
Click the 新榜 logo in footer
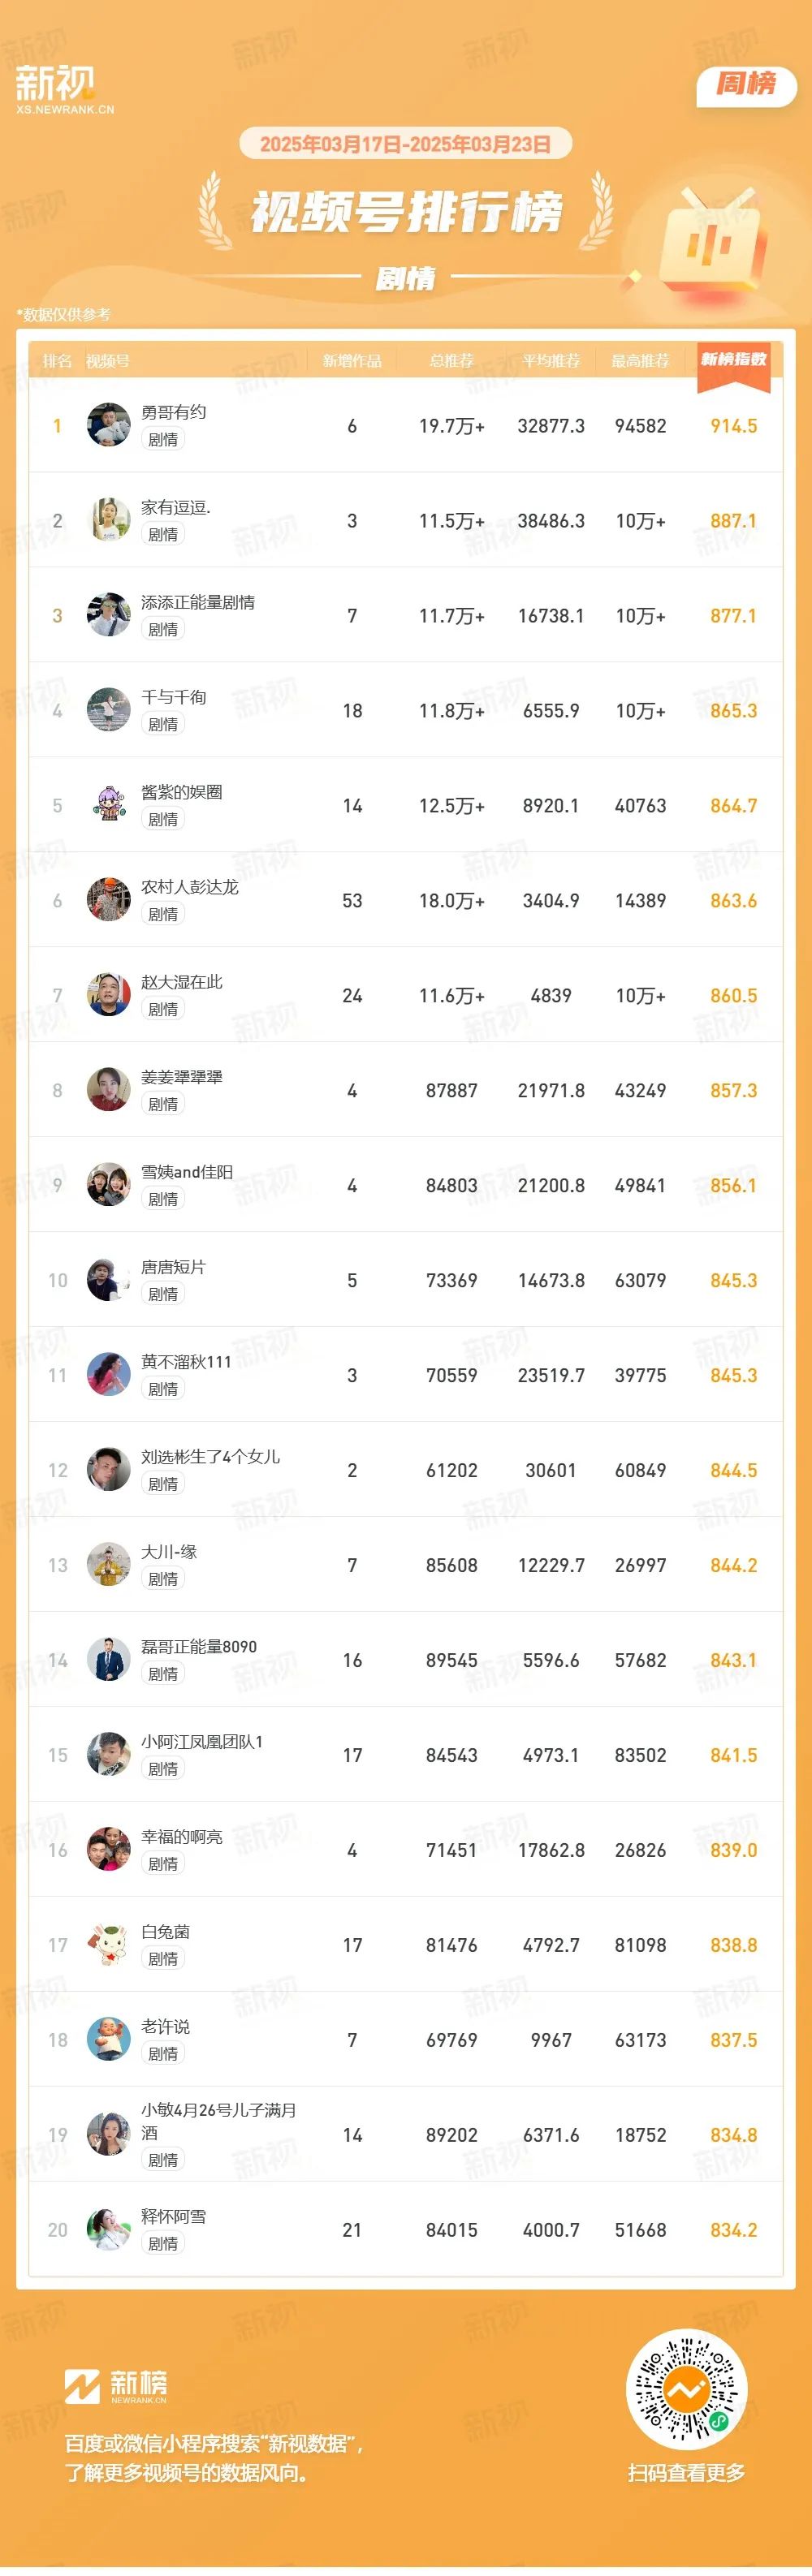click(x=116, y=2385)
